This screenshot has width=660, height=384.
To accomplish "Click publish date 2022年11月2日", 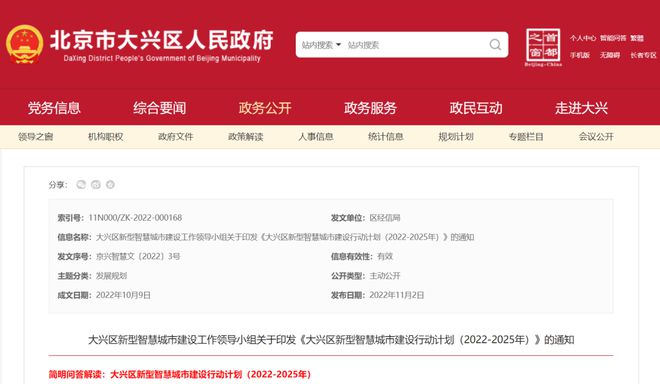I will [x=397, y=295].
